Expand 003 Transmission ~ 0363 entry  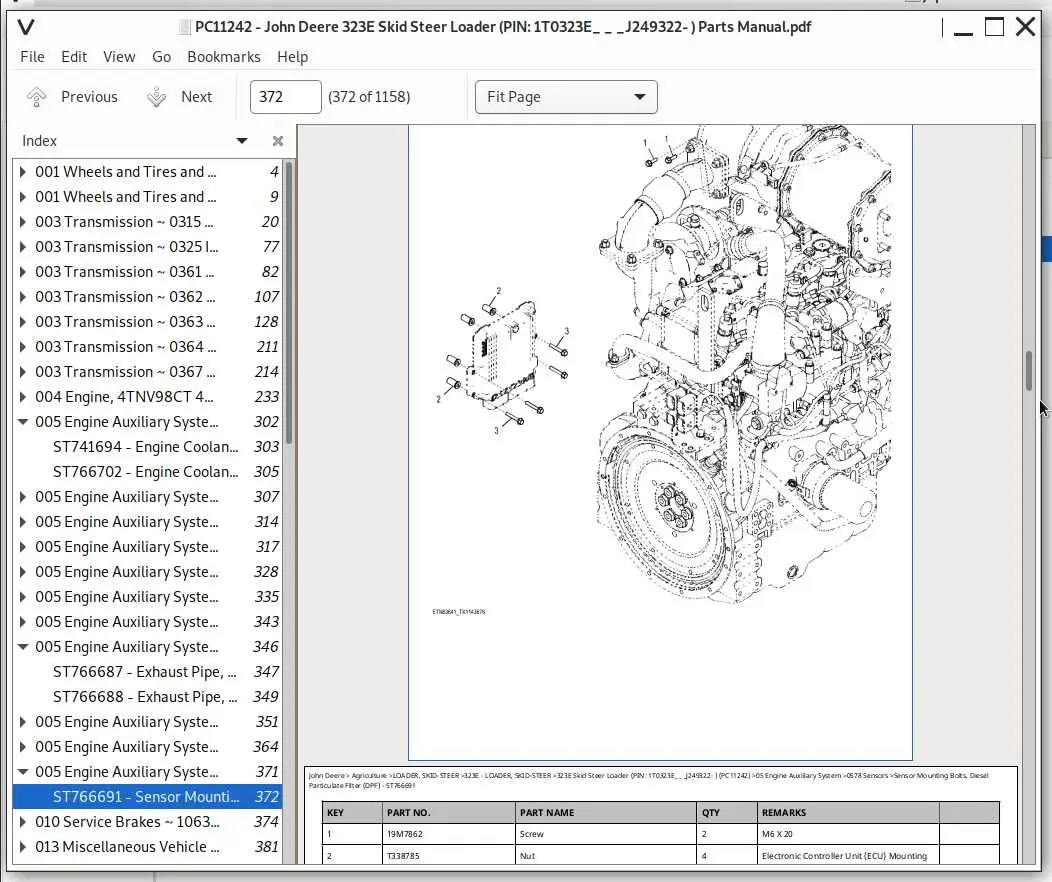pyautogui.click(x=23, y=322)
